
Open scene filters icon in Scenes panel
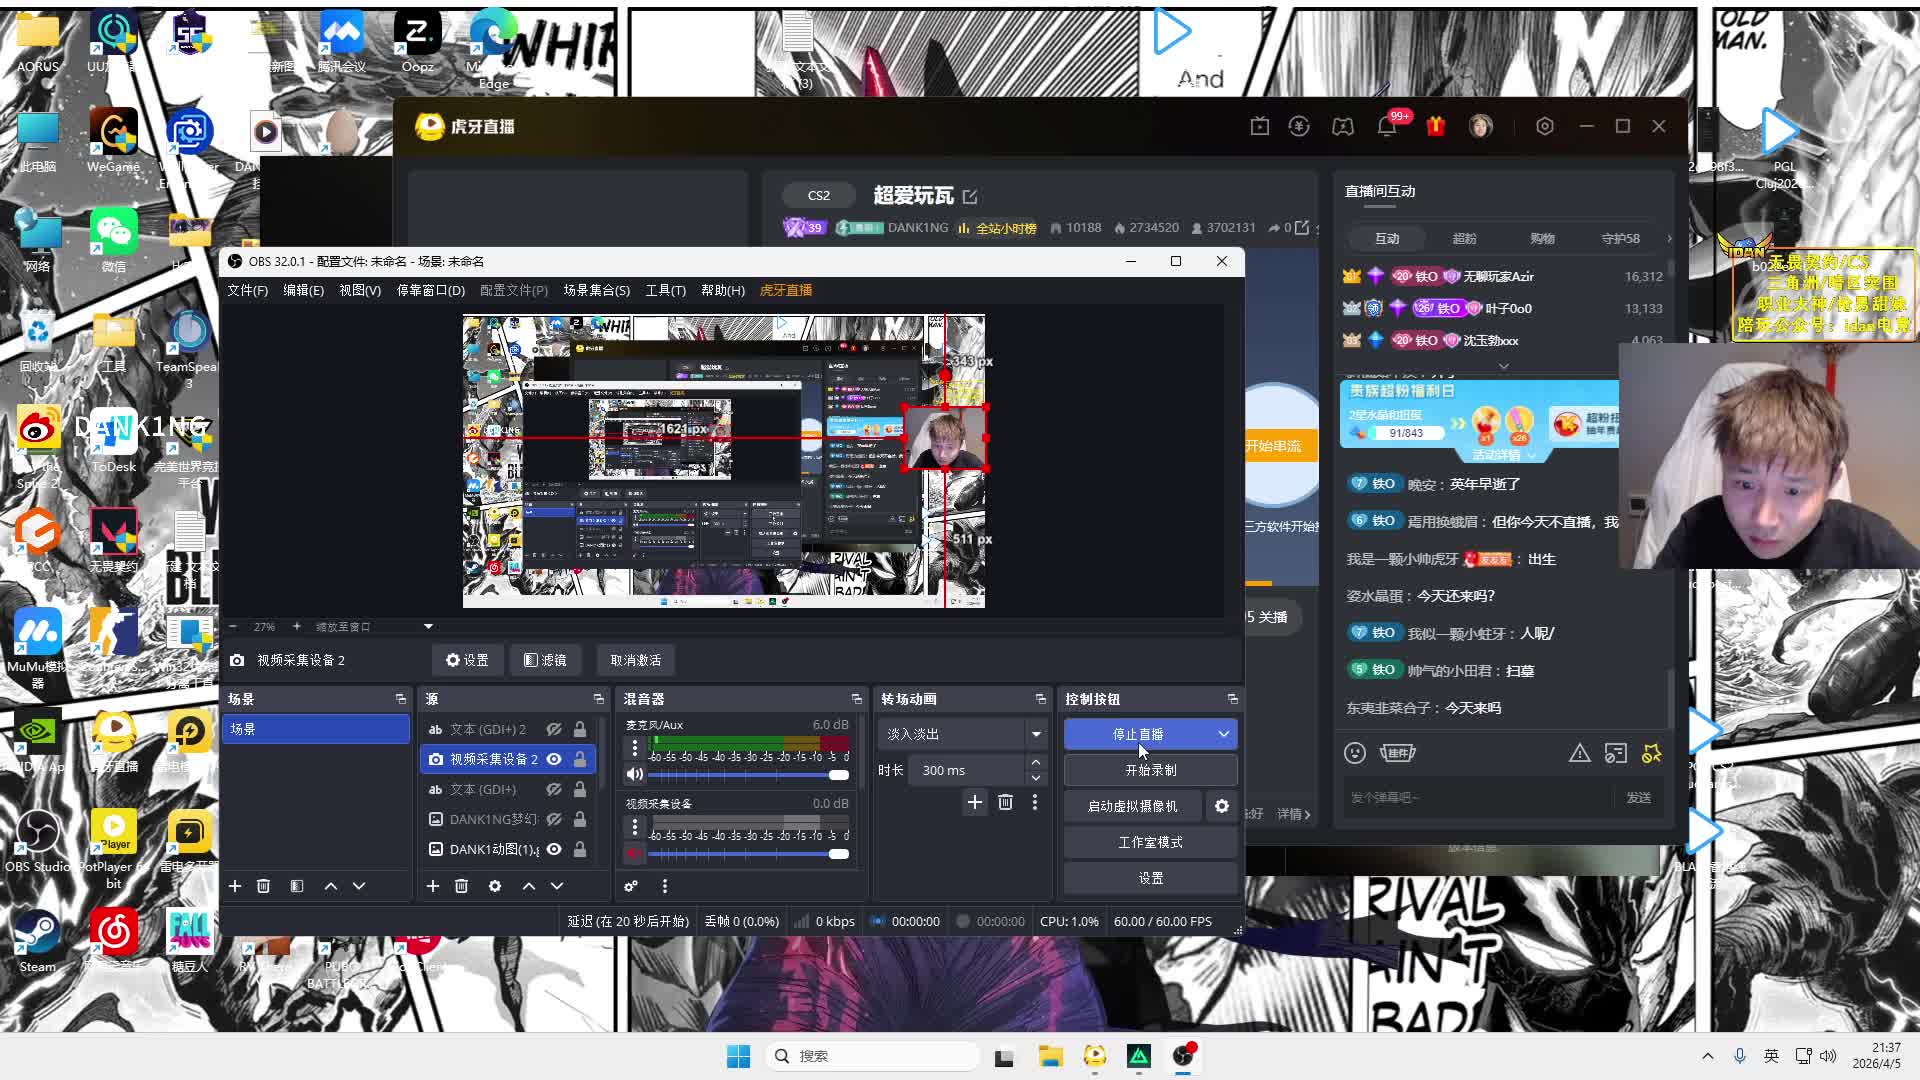pos(297,886)
